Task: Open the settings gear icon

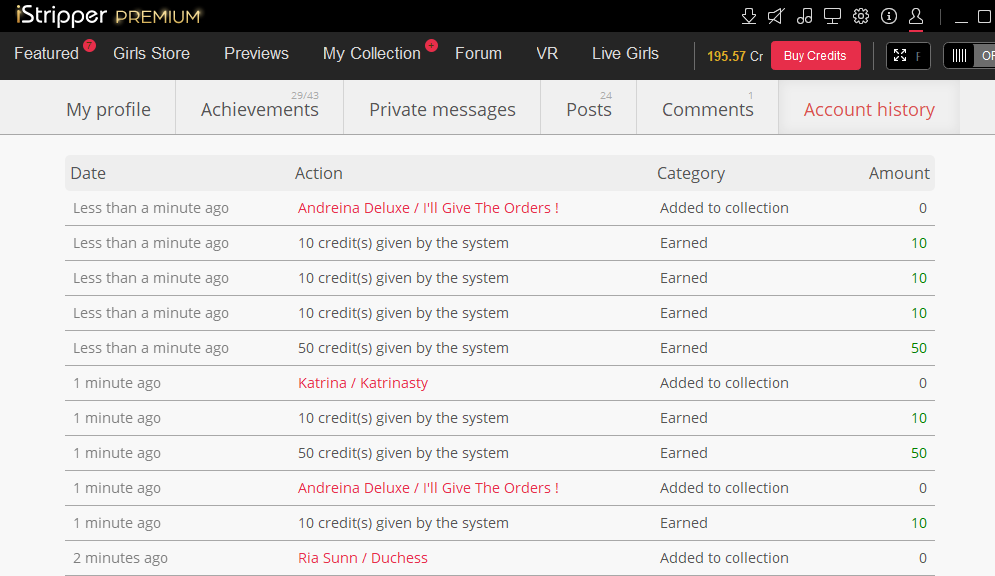Action: point(860,16)
